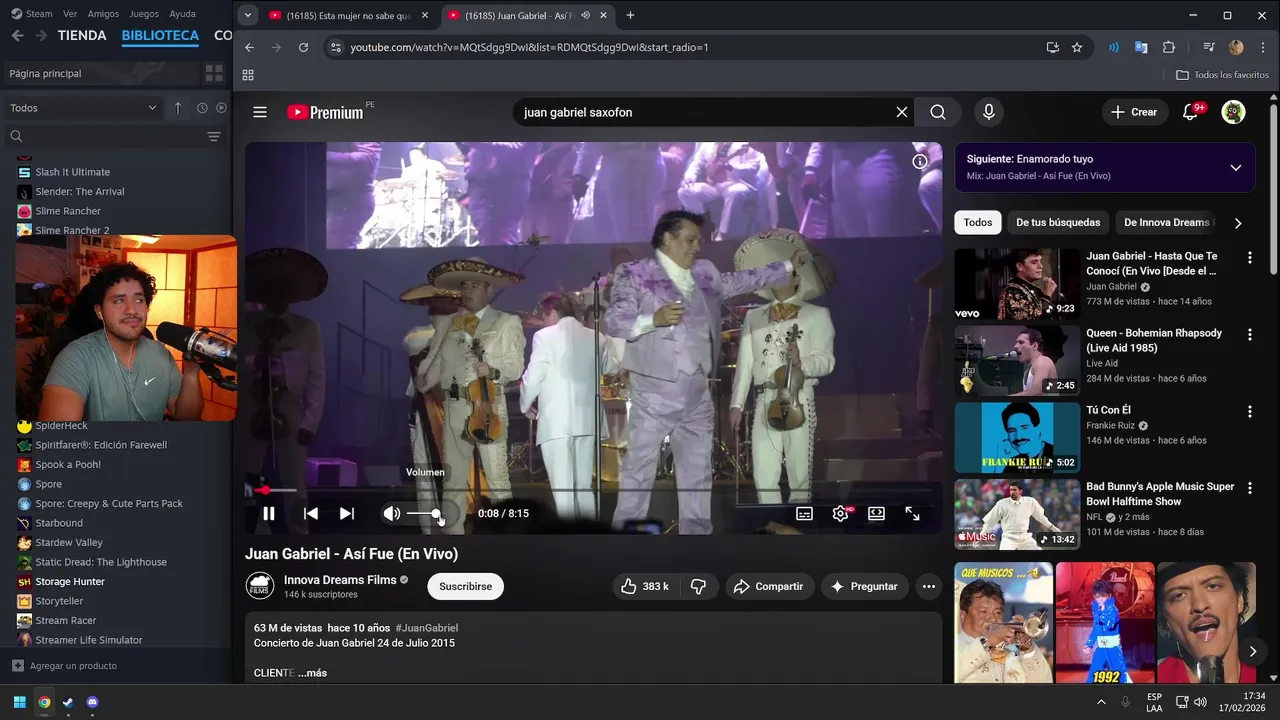Enter fullscreen on the video player

coord(912,513)
